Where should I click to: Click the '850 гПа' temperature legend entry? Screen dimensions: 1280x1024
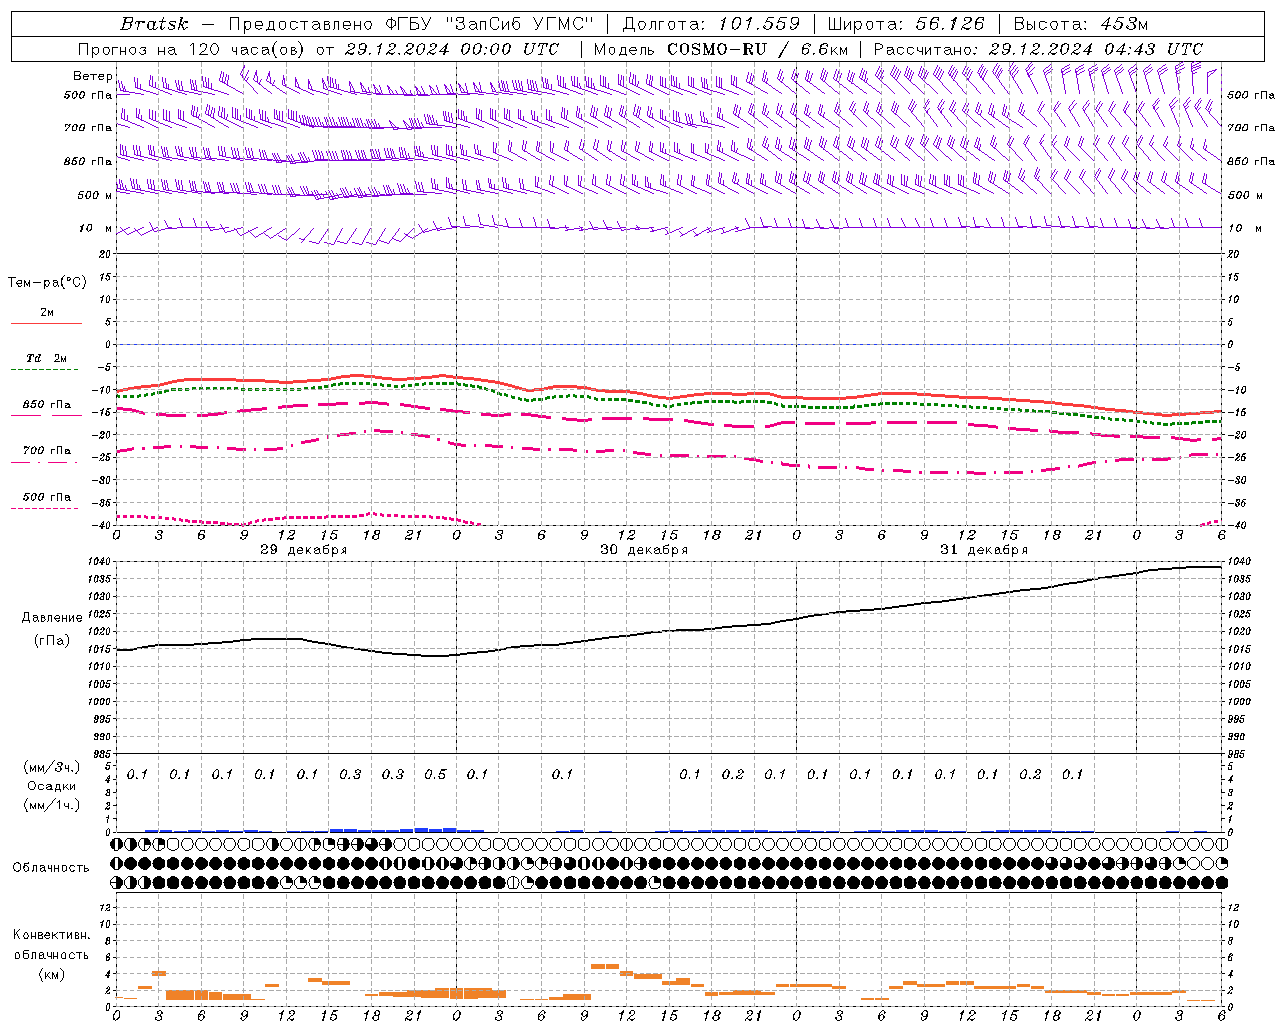[47, 405]
